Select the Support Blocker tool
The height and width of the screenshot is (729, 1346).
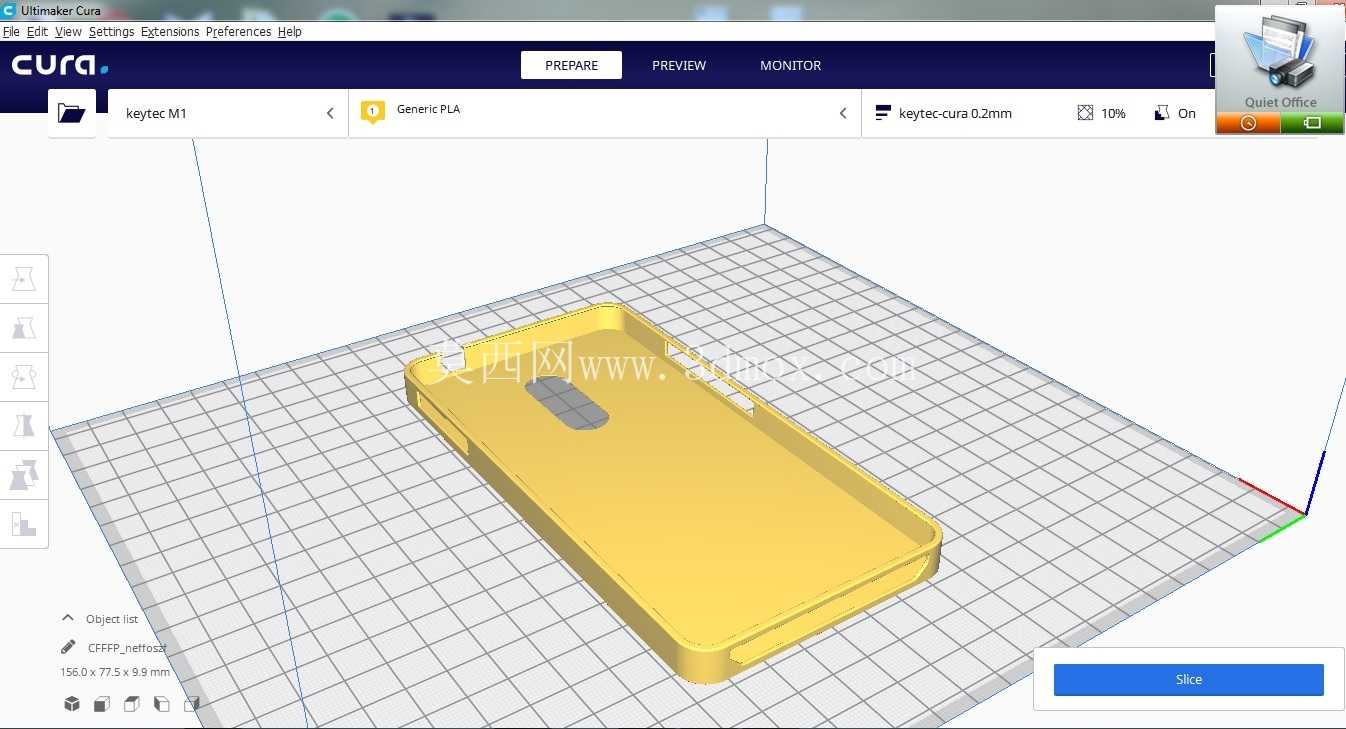(24, 523)
